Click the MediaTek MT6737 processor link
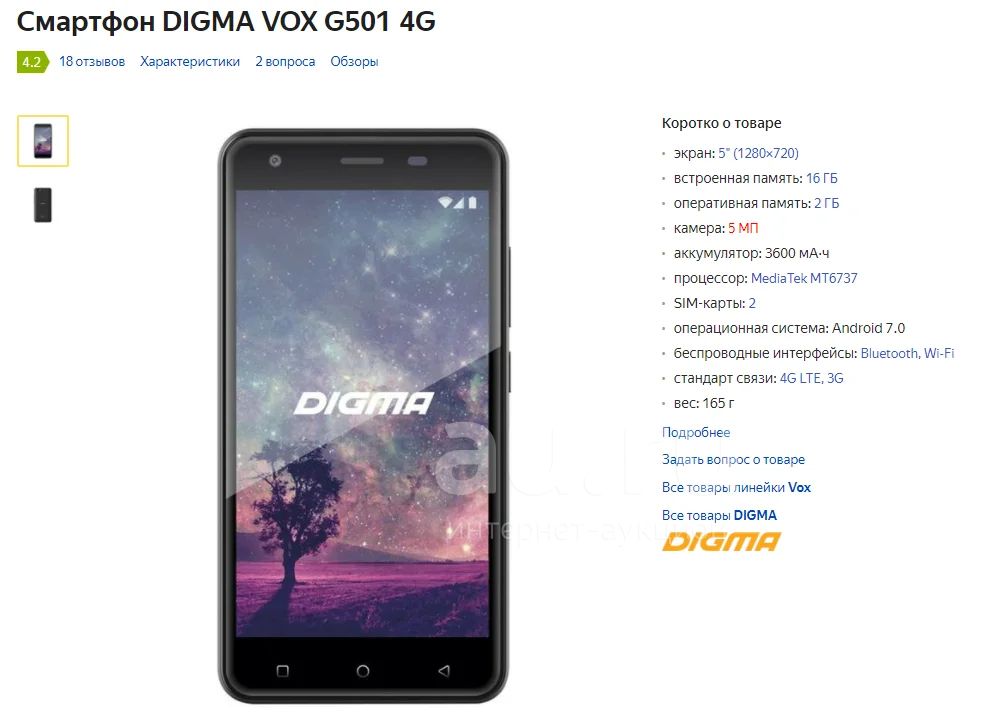991x728 pixels. tap(804, 278)
